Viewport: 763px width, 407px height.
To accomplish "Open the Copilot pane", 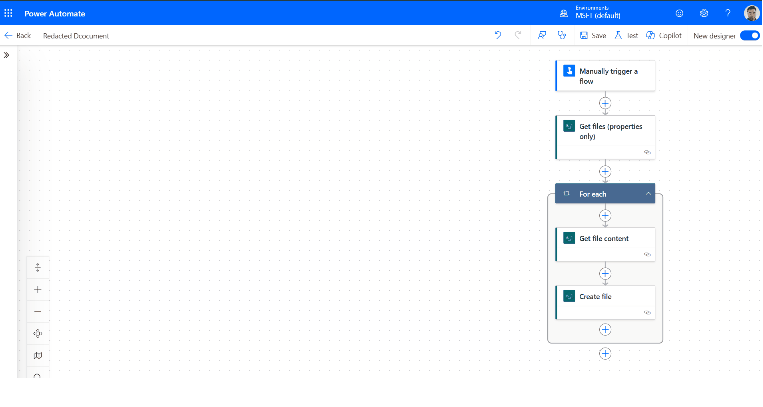I will click(664, 36).
